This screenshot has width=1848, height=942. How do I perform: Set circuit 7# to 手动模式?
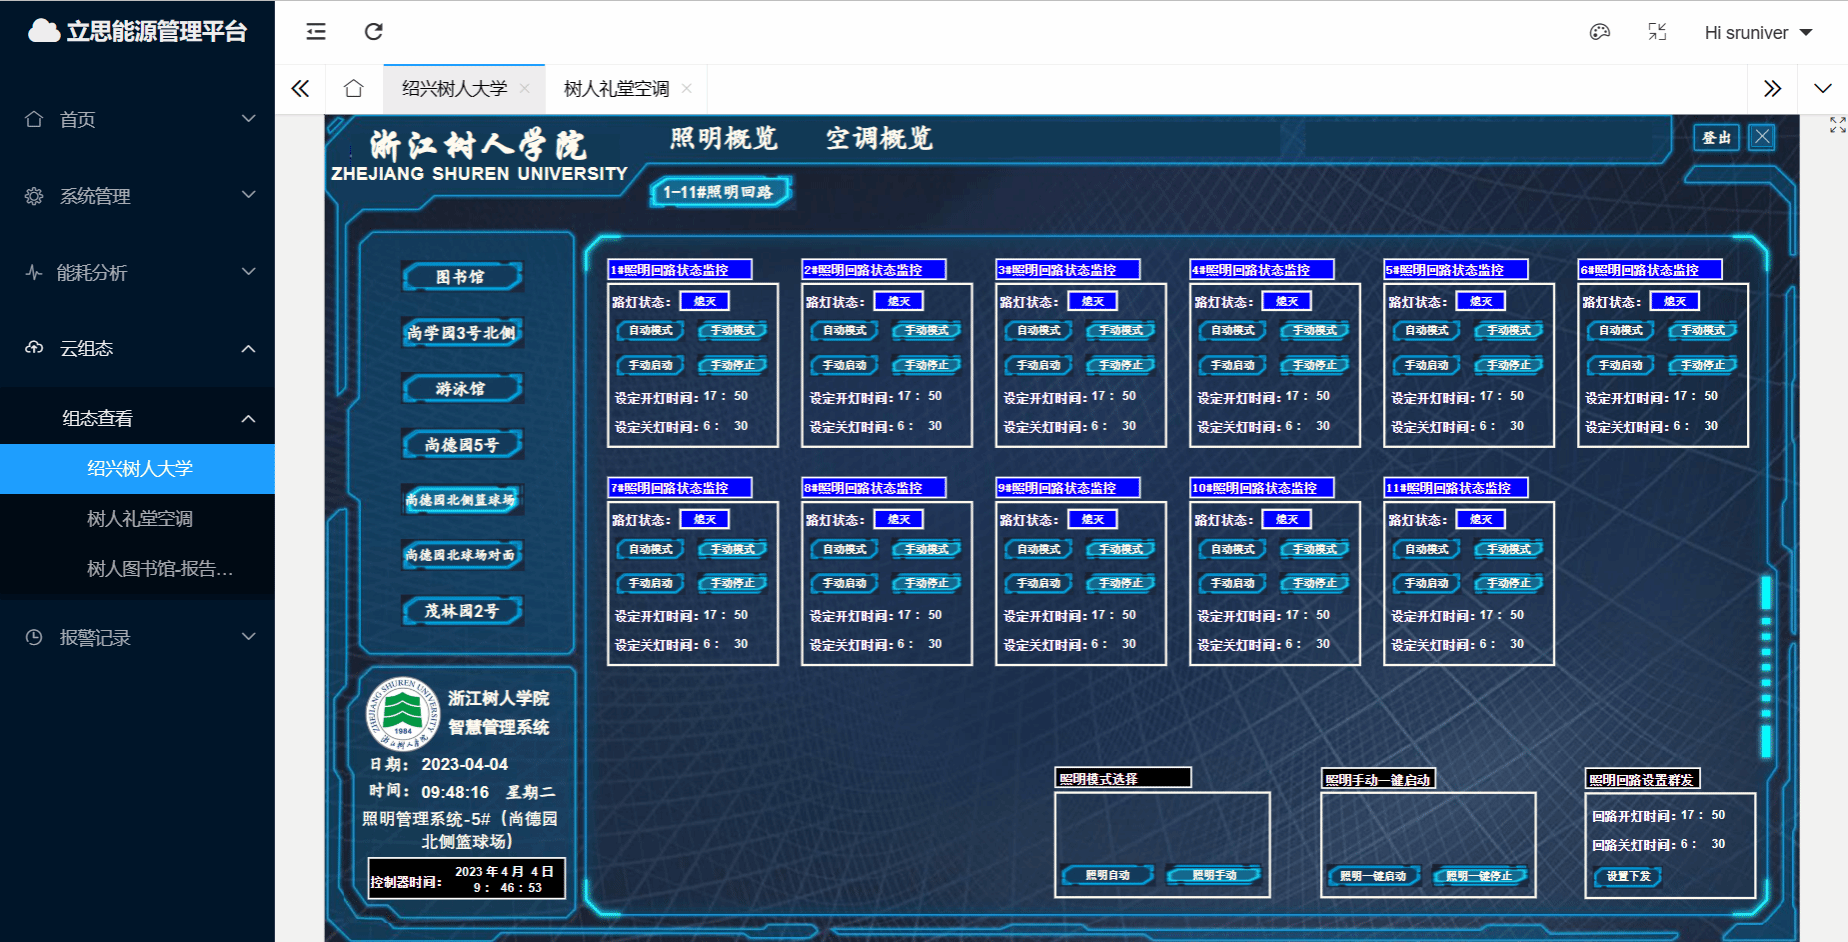(x=732, y=549)
